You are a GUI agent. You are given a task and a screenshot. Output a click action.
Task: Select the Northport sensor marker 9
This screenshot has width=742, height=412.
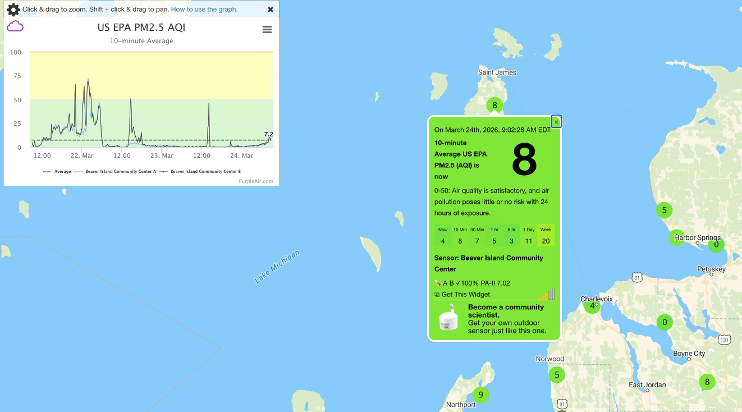pos(481,394)
